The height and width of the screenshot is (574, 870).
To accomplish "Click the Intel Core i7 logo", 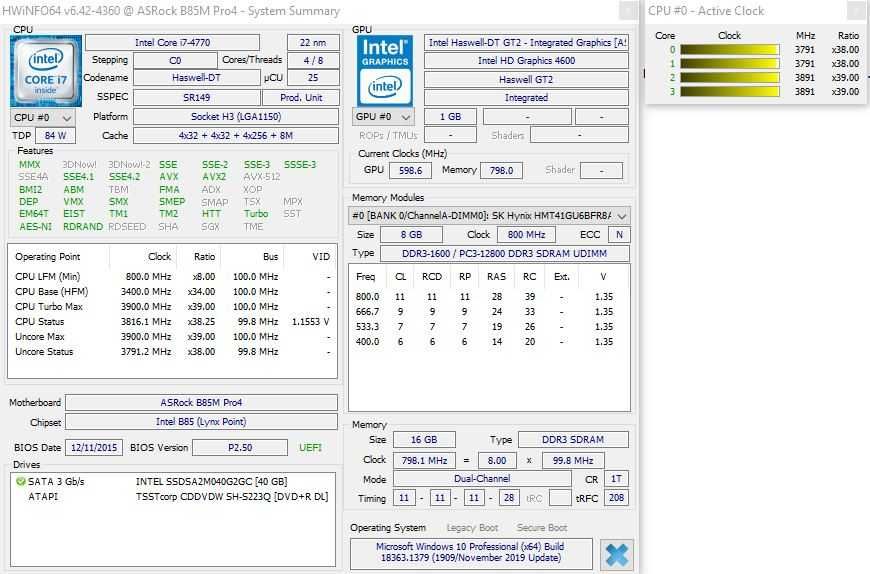I will (x=45, y=71).
